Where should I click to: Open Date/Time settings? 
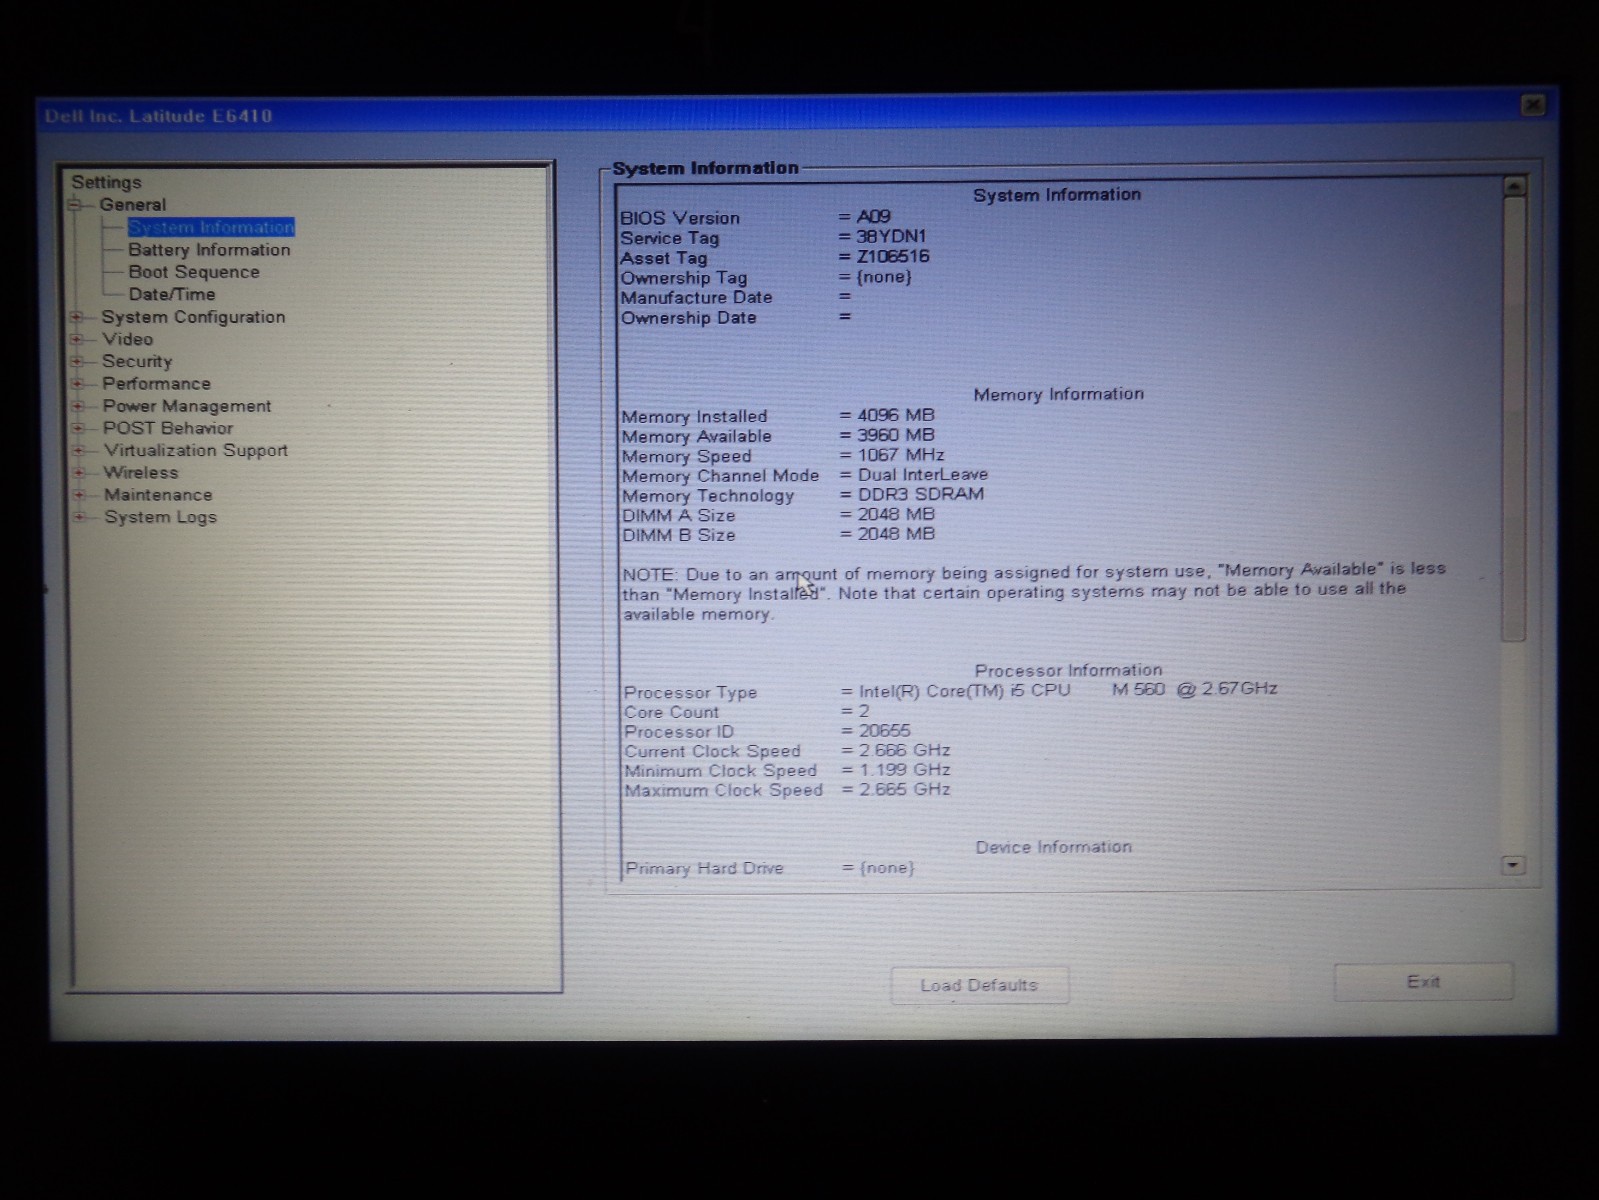pos(172,294)
